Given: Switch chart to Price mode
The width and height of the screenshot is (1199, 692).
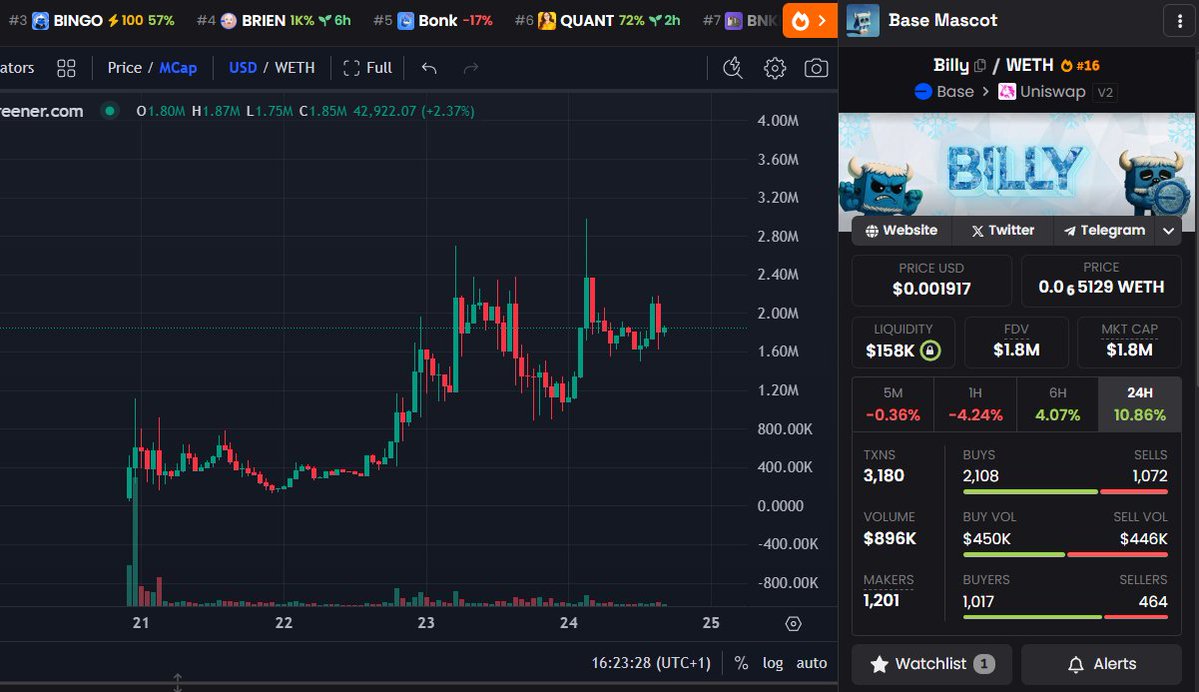Looking at the screenshot, I should pyautogui.click(x=125, y=68).
